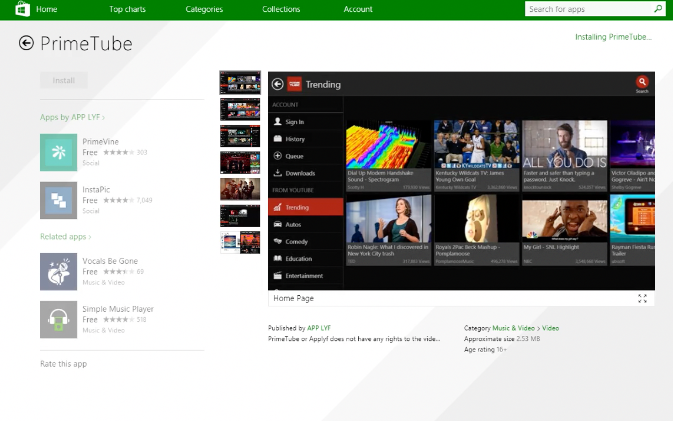Open the Dial Up Modem Handshake video tile
The image size is (673, 421).
point(388,155)
